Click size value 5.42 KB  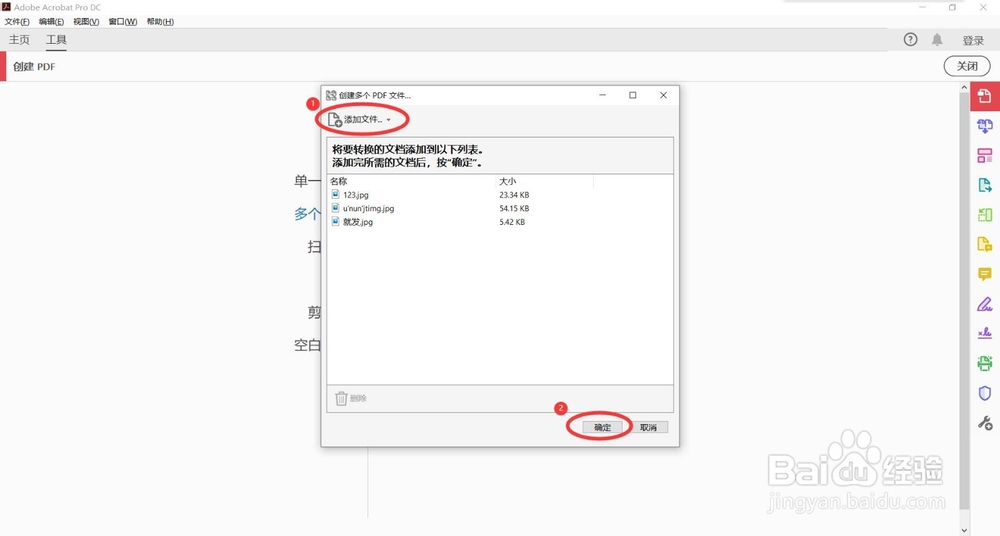point(512,222)
